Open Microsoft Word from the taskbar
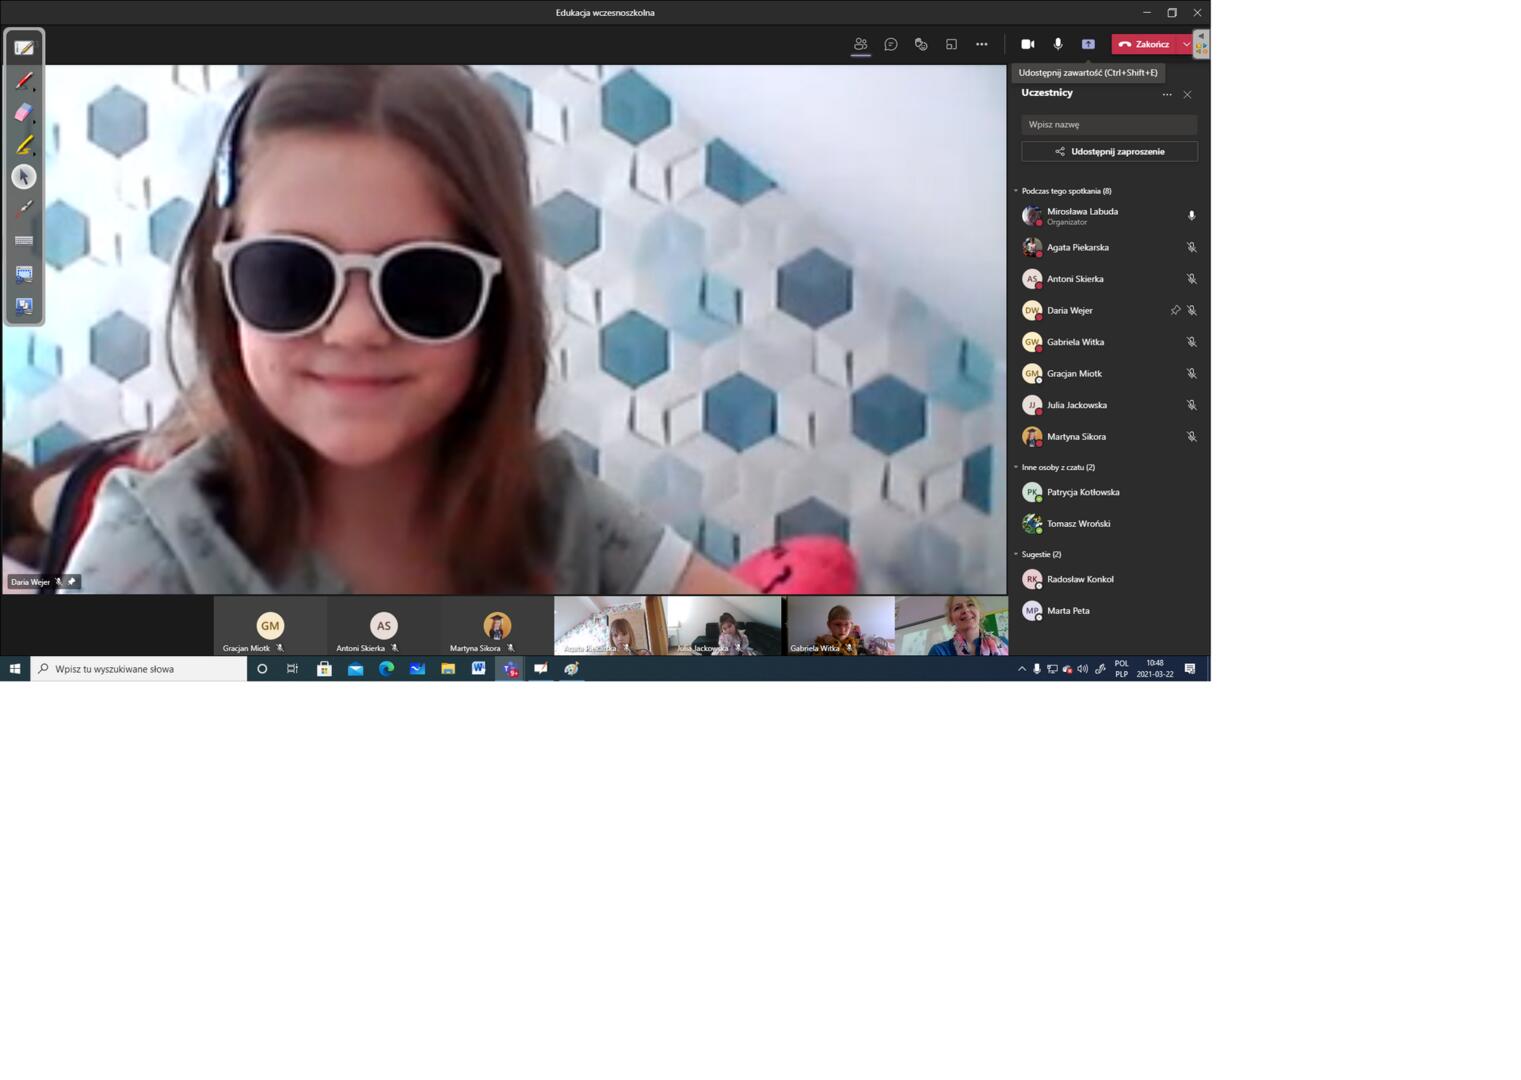Viewport: 1521px width, 1080px height. tap(479, 669)
